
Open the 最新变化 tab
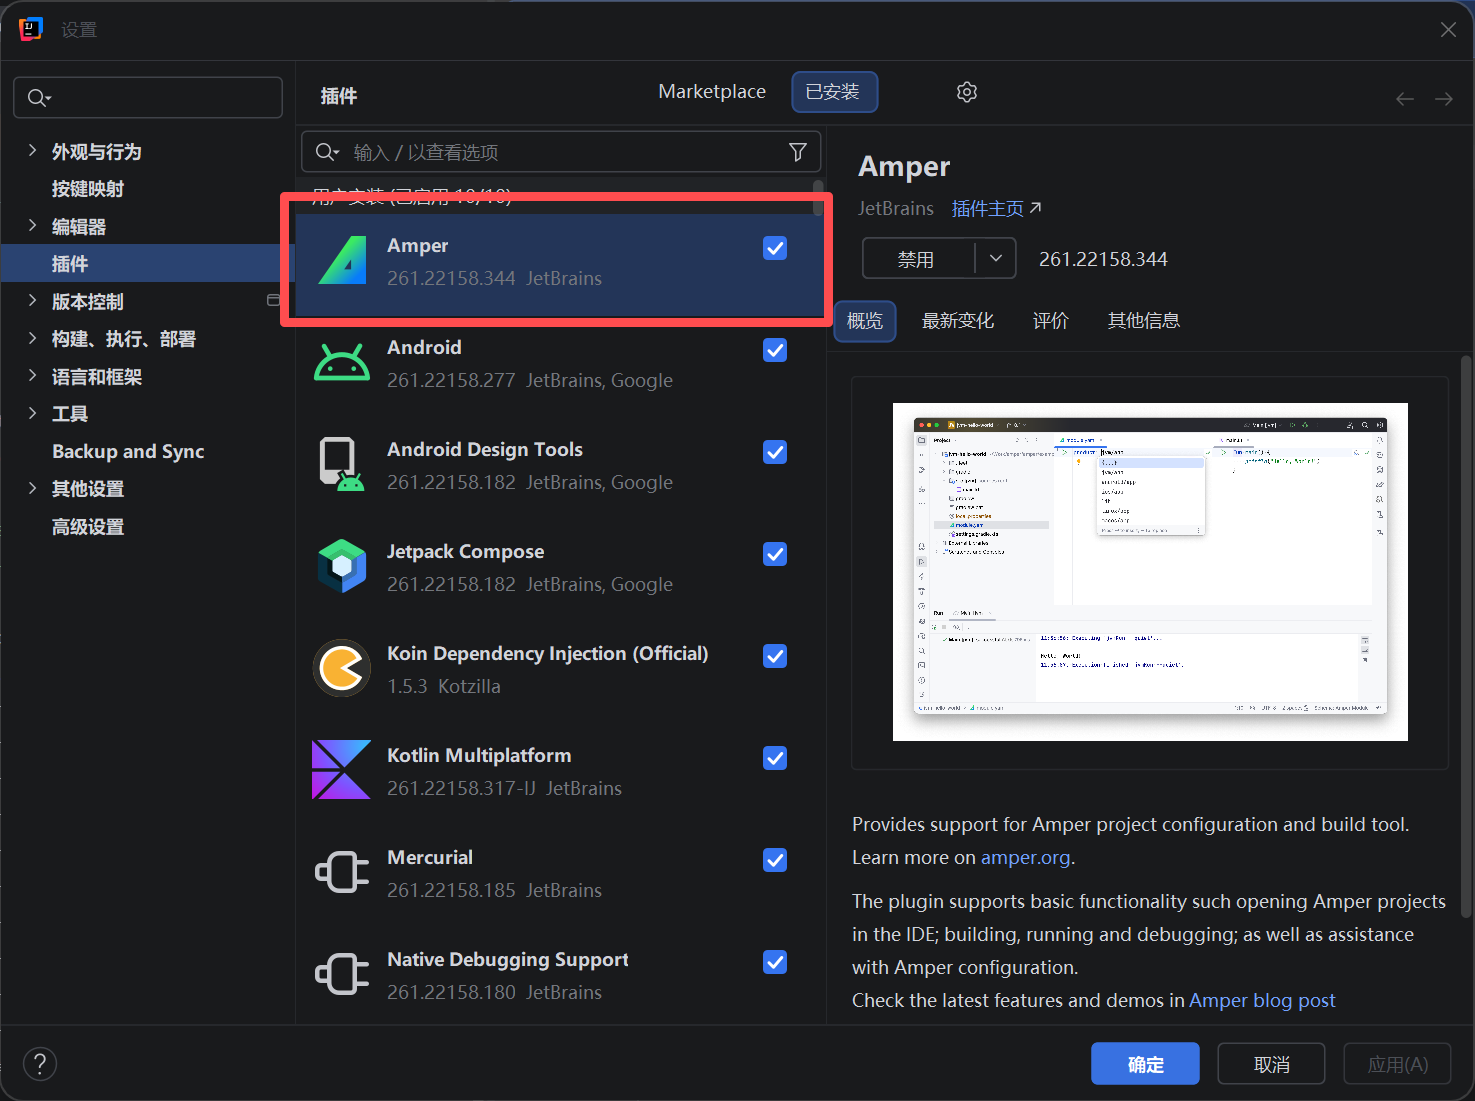point(957,321)
